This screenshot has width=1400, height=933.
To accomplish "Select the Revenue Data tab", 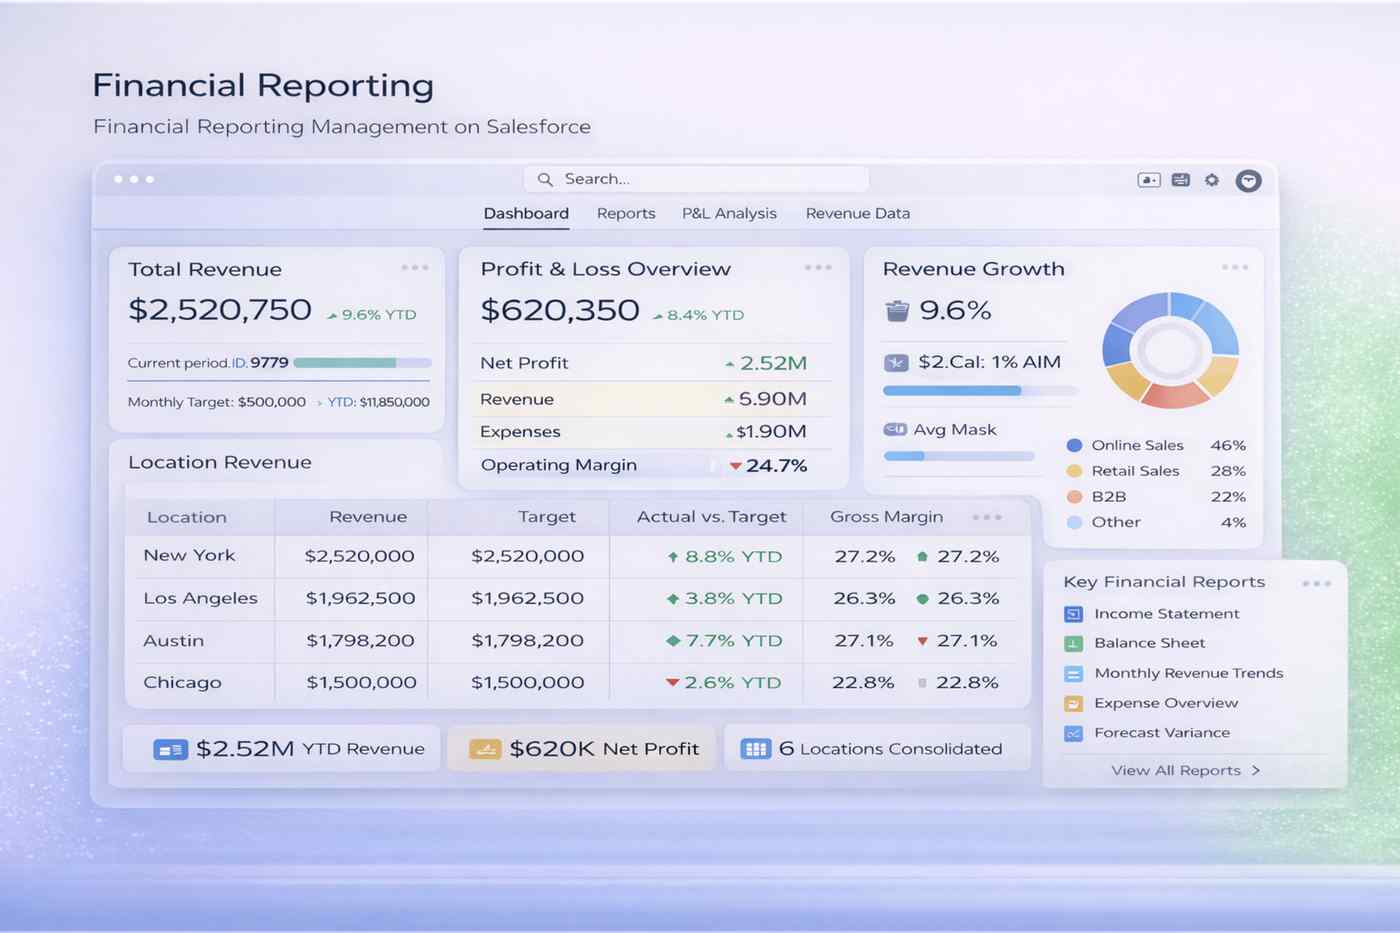I will [x=857, y=213].
